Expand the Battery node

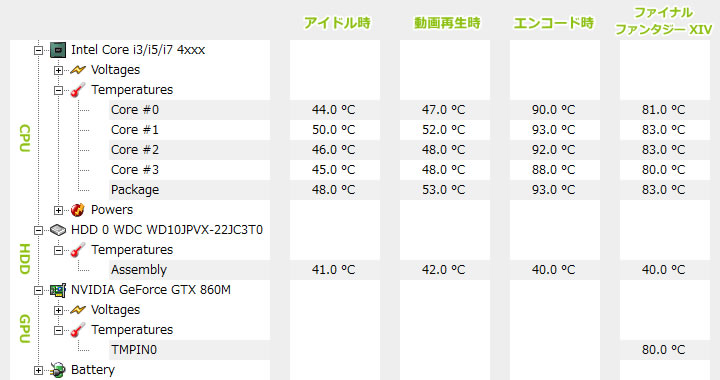(39, 370)
